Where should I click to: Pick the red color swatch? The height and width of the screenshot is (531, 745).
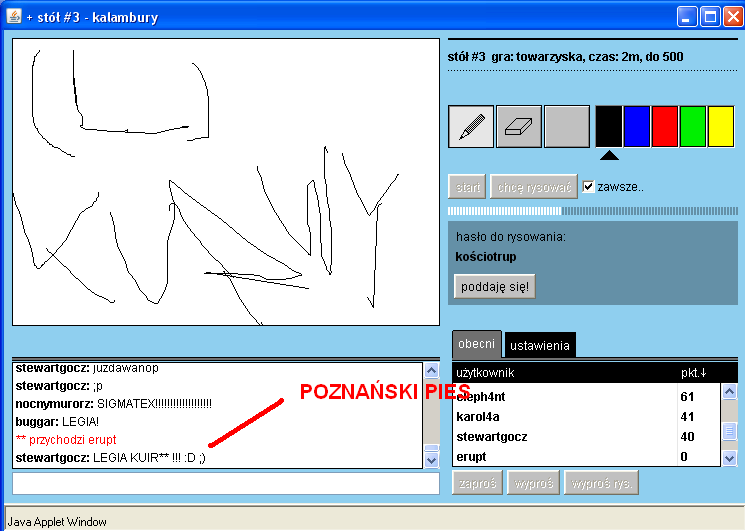tap(665, 126)
